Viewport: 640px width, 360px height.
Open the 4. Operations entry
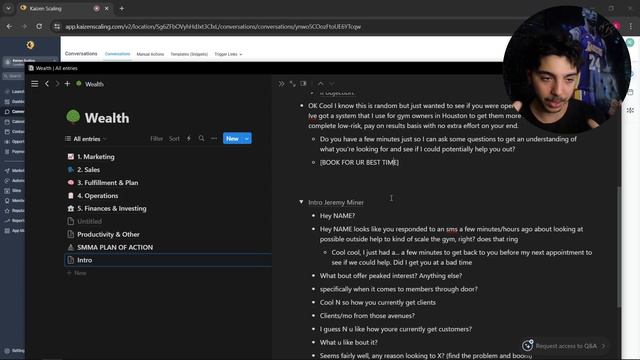[x=98, y=196]
